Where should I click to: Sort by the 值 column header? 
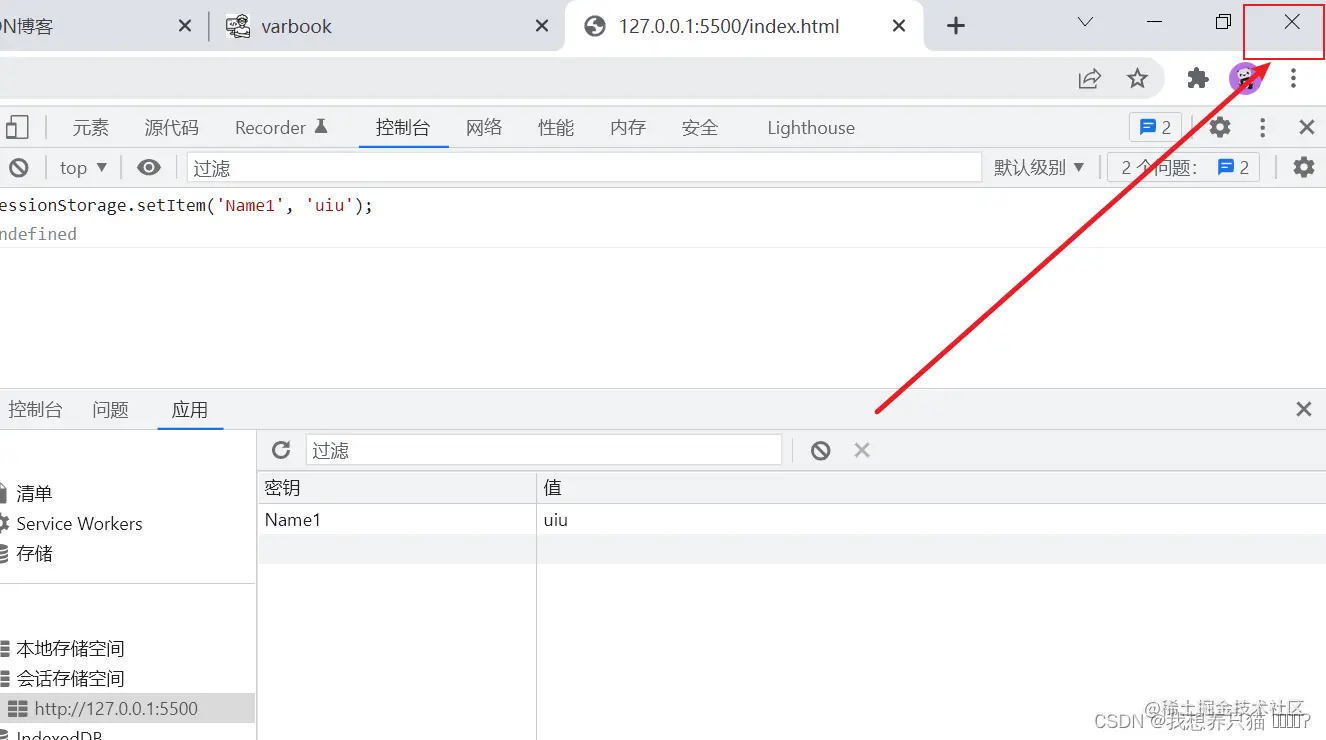tap(931, 488)
